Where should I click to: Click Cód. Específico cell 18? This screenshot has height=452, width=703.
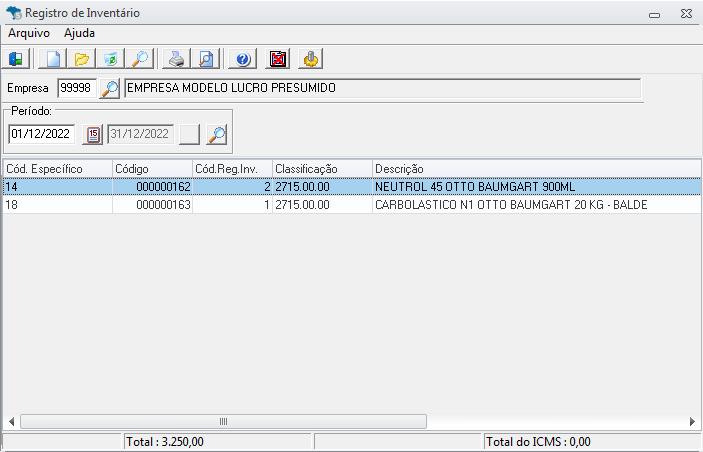[x=57, y=205]
